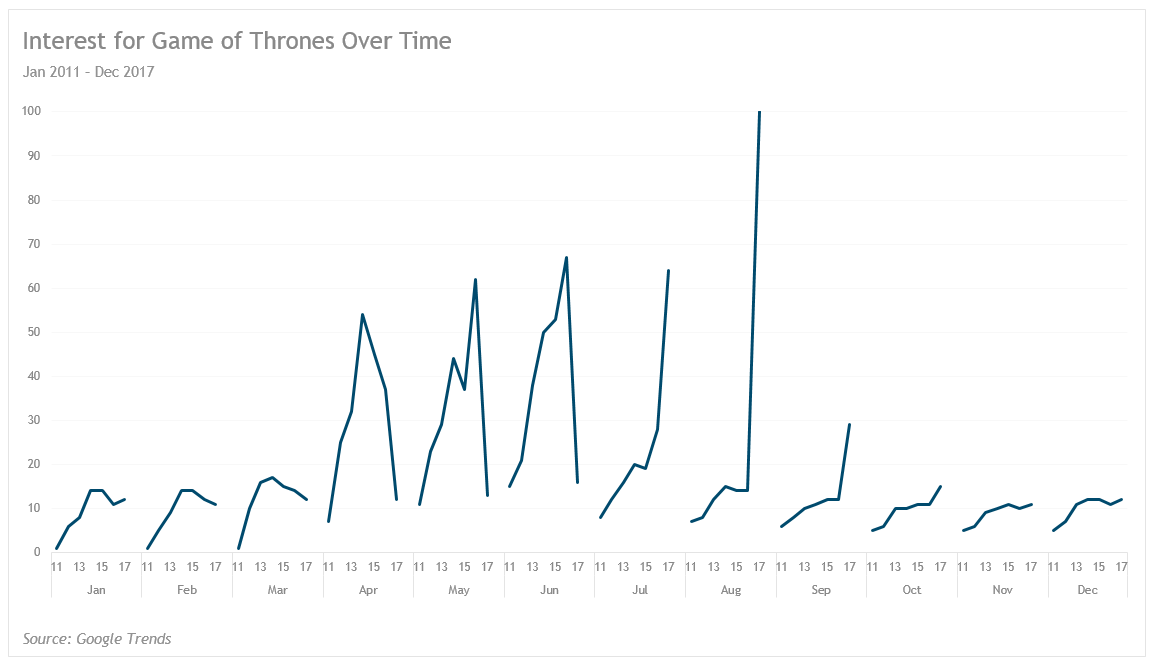Select the "Apr" month axis label
Image resolution: width=1152 pixels, height=667 pixels.
click(x=368, y=590)
